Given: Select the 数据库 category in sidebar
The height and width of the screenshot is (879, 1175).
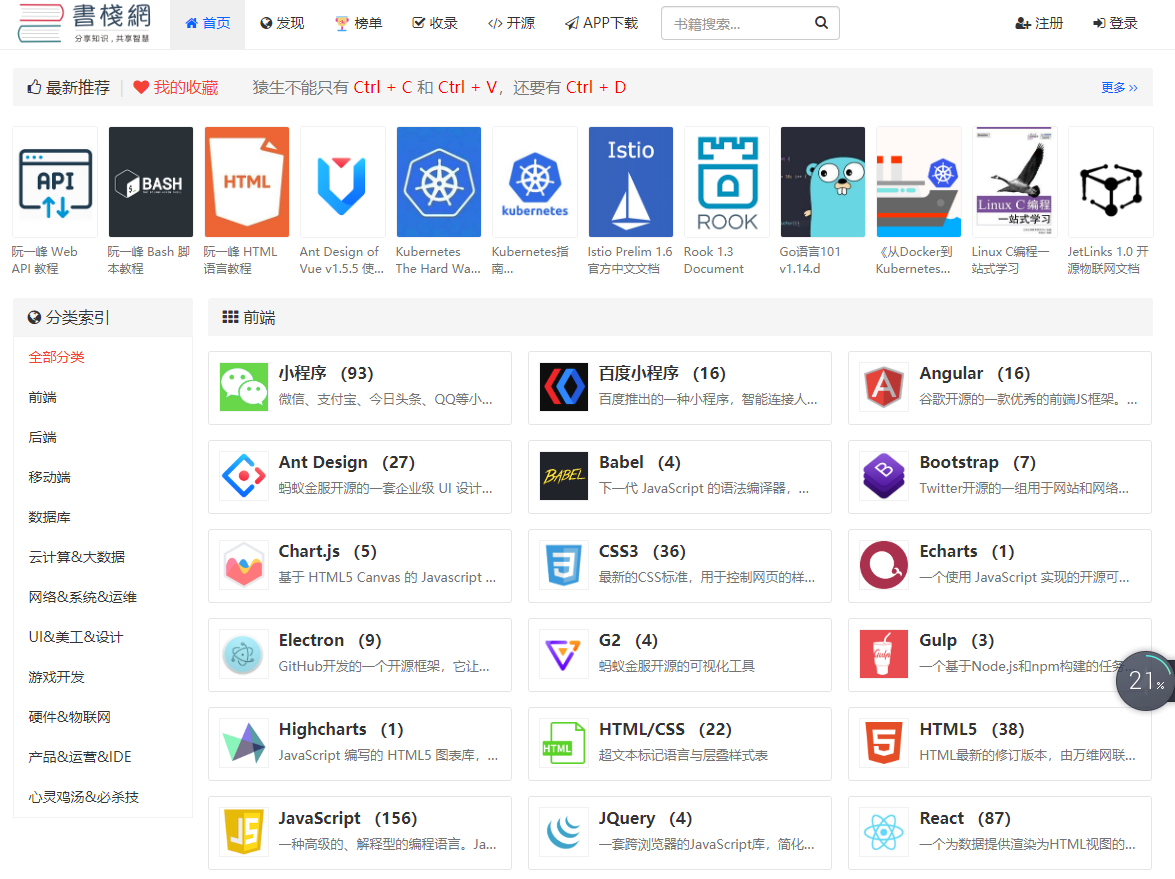Looking at the screenshot, I should tap(49, 517).
